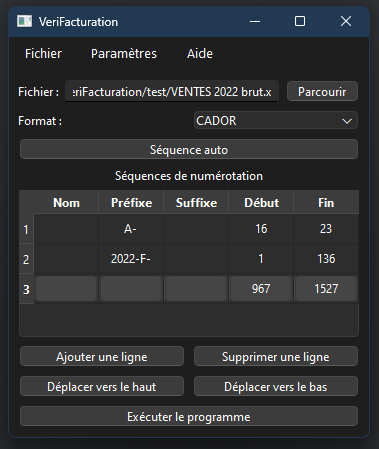The width and height of the screenshot is (379, 449).
Task: Select the Fin column header
Action: [x=326, y=202]
